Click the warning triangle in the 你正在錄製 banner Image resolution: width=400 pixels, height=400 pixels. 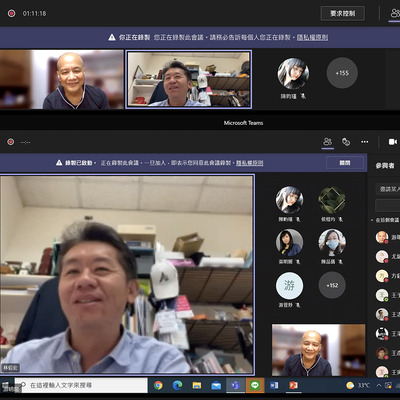tap(112, 37)
